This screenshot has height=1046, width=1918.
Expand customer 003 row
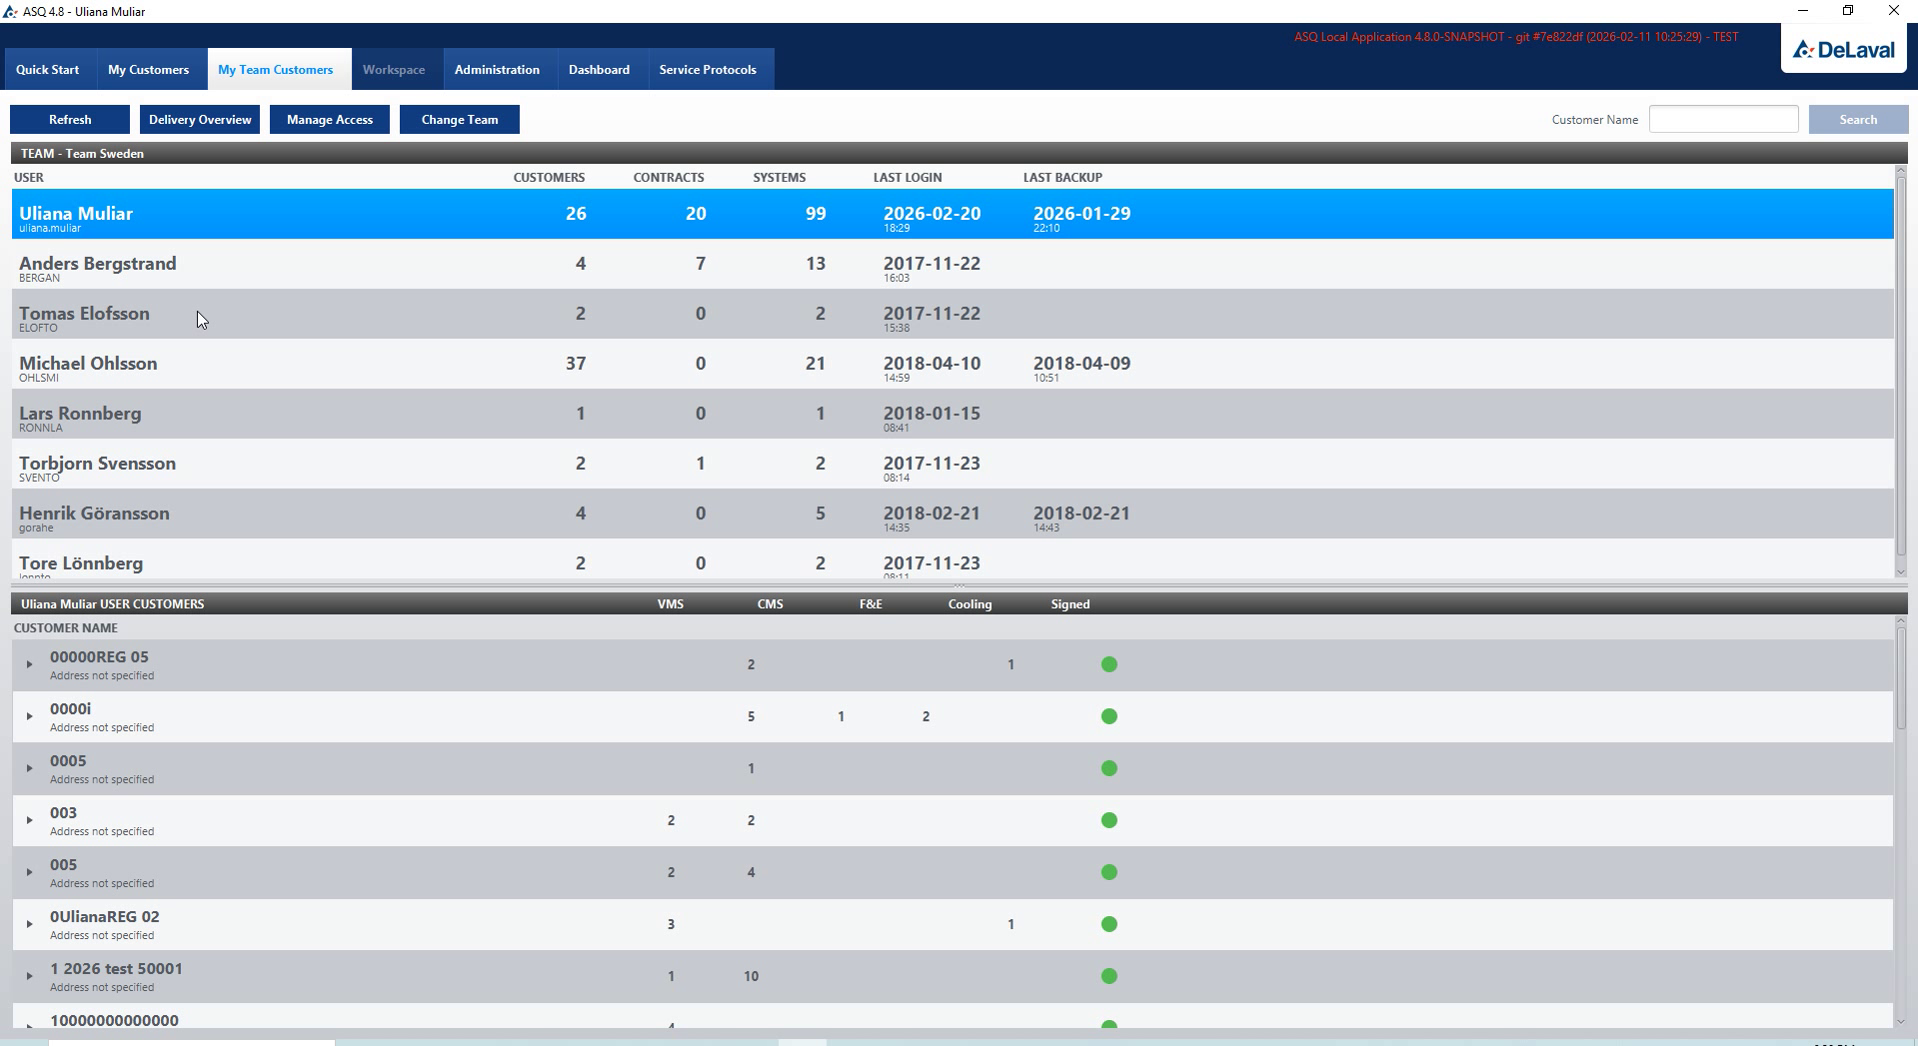click(29, 821)
